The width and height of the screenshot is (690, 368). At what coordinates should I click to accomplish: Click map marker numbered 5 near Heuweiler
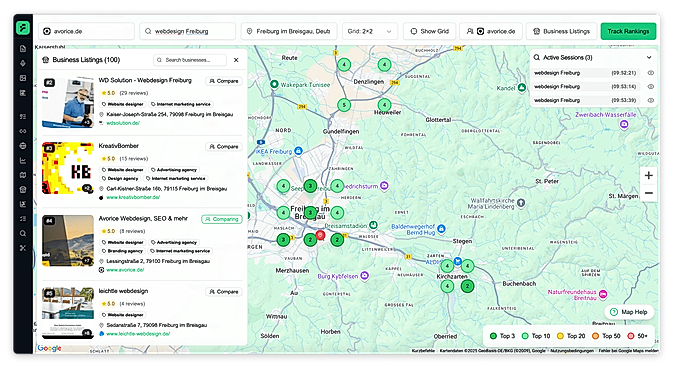coord(344,105)
